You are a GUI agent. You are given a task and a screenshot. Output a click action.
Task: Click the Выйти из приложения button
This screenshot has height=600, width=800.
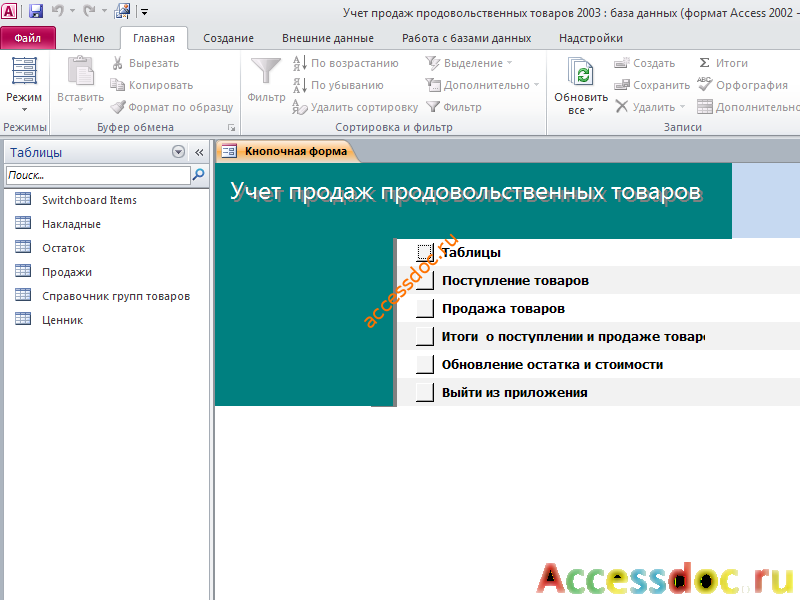coord(425,392)
